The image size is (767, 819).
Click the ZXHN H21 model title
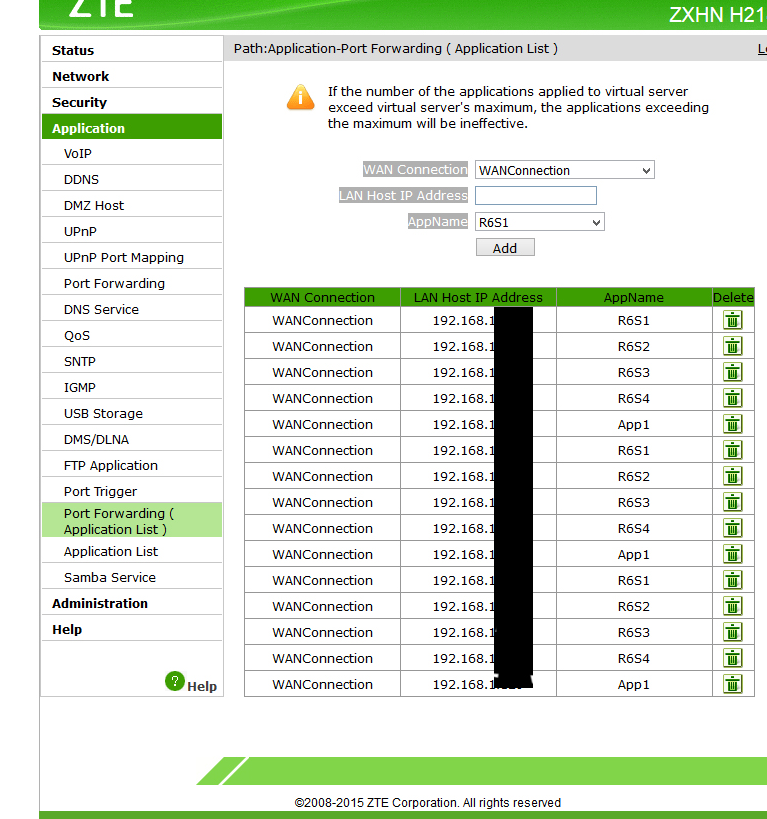pos(717,15)
